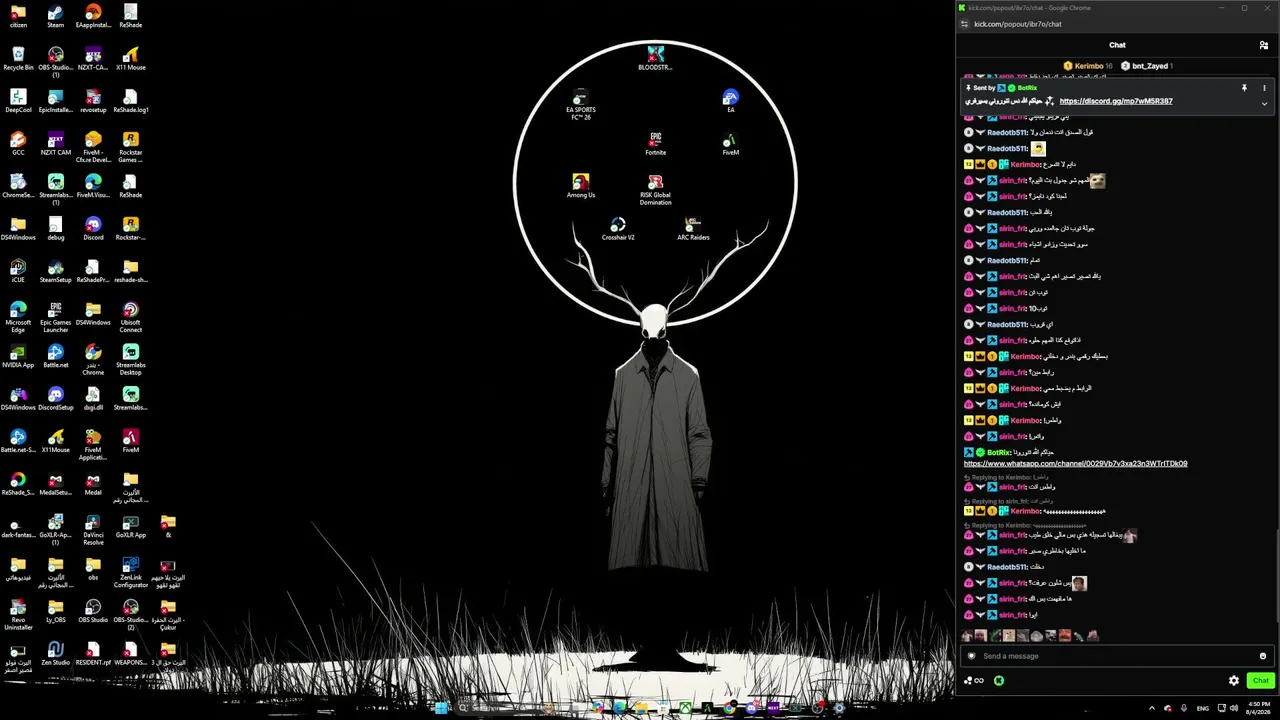Launch iCUE from the desktop

pyautogui.click(x=18, y=272)
